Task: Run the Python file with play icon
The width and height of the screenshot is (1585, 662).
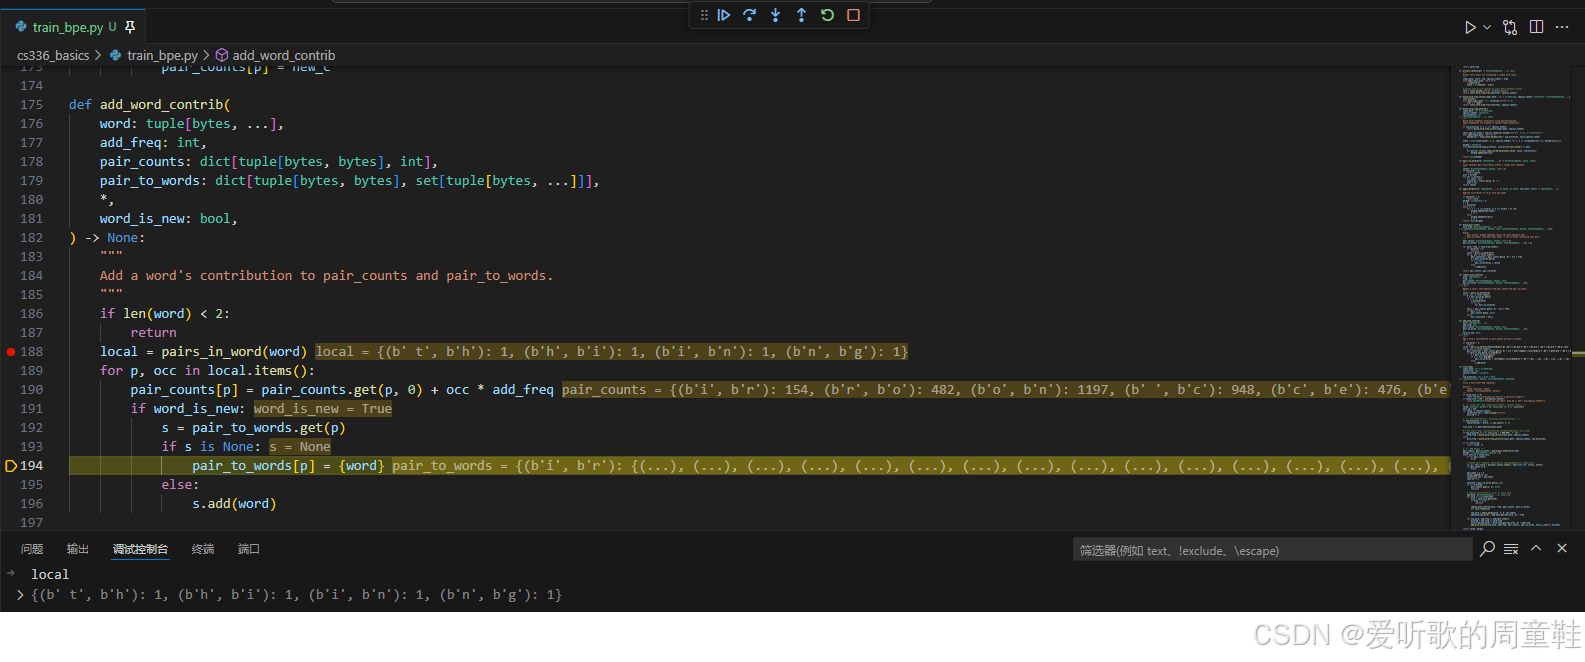Action: click(x=1470, y=27)
